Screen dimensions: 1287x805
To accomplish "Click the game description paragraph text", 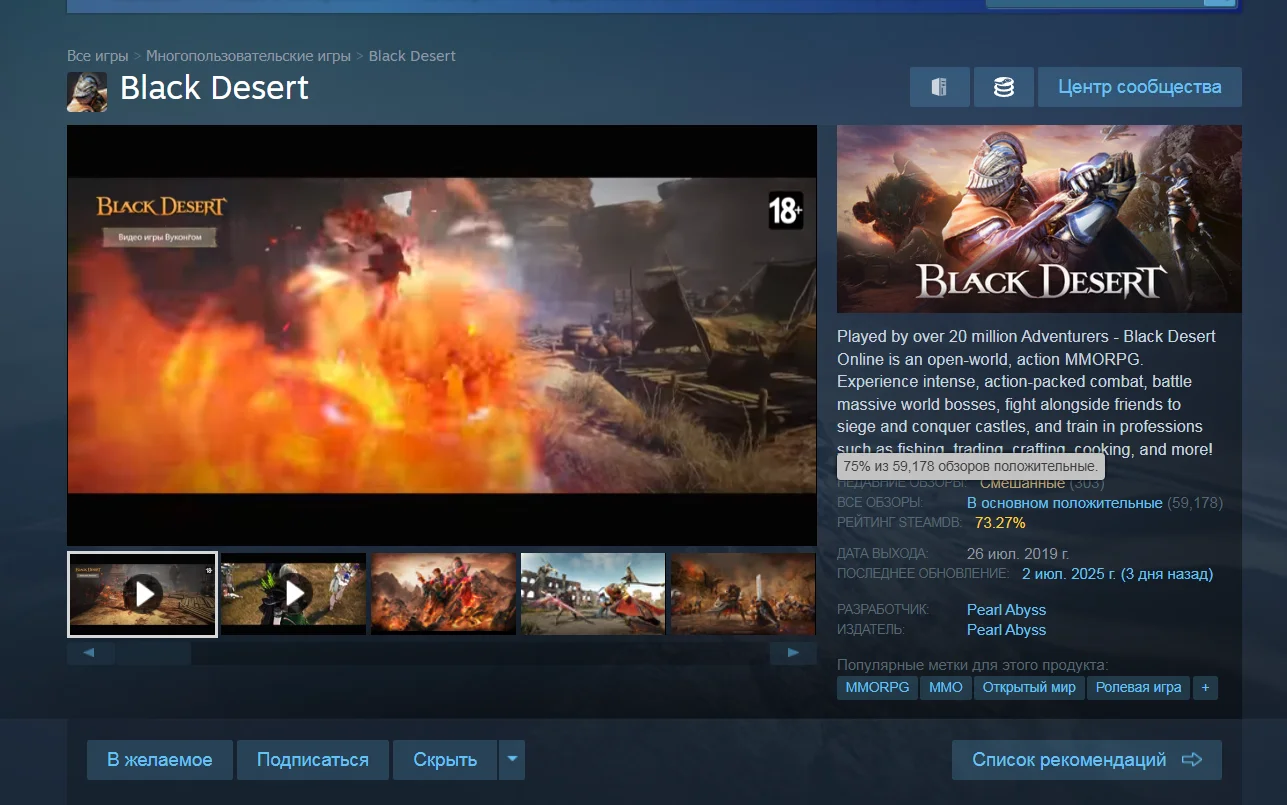I will pyautogui.click(x=1027, y=393).
